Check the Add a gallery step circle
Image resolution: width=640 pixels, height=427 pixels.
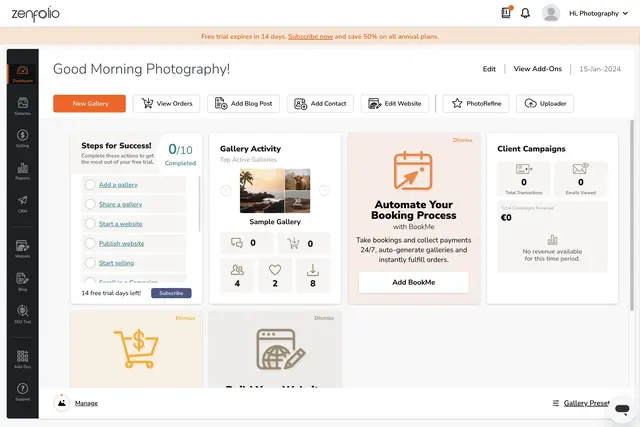point(90,185)
